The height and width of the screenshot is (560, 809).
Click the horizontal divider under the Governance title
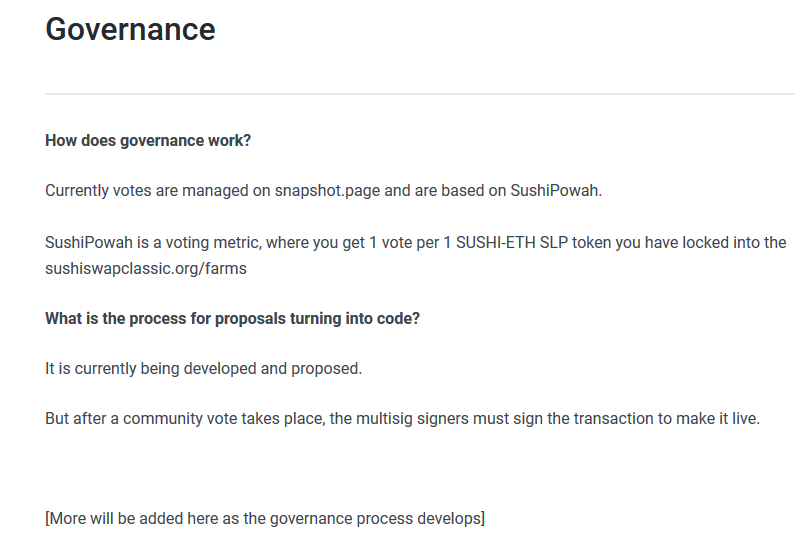click(420, 94)
